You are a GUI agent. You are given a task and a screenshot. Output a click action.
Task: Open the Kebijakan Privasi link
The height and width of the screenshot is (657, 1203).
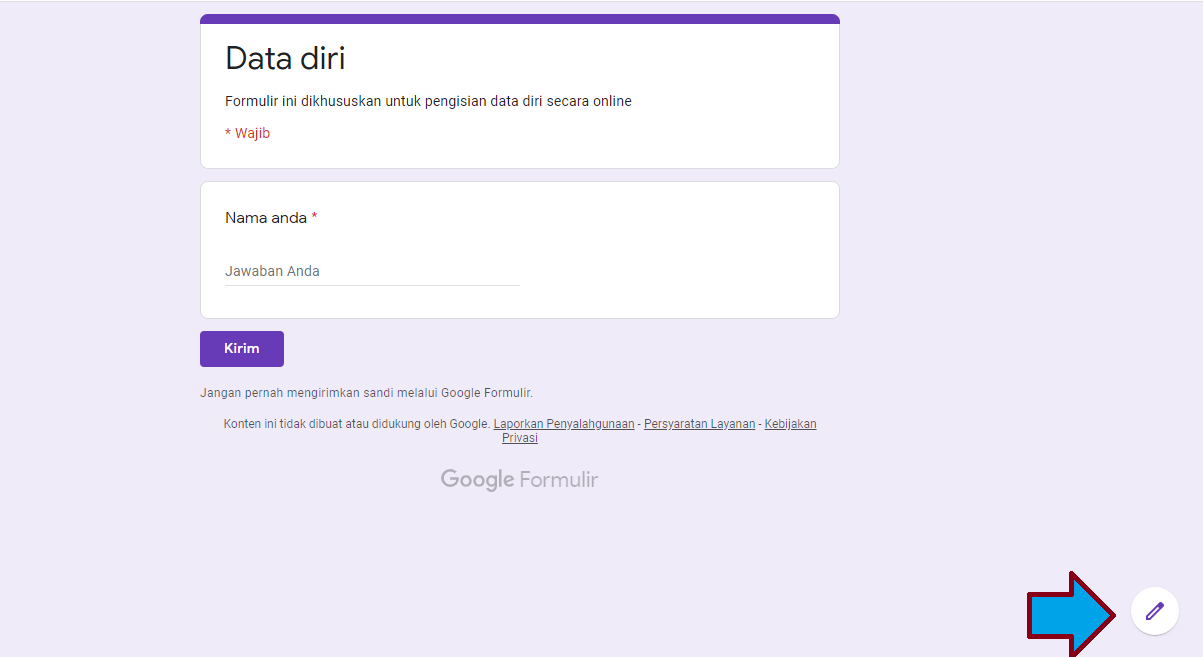tap(790, 423)
